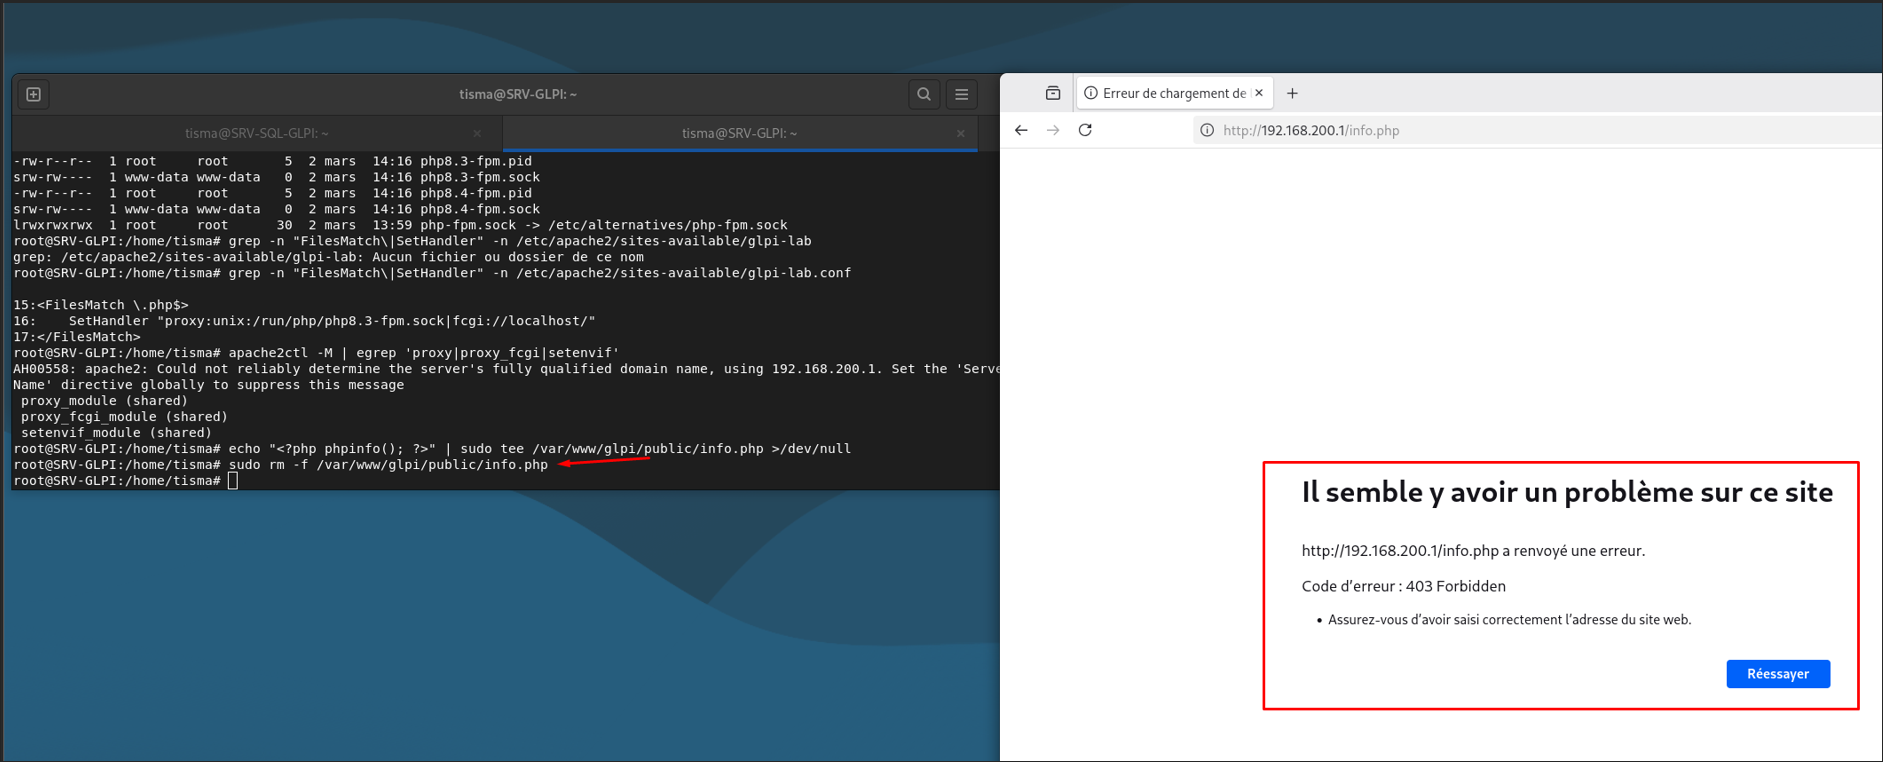Click the 'Assurez-vous d'avoir saisi correctement' bullet text
Viewport: 1883px width, 762px height.
[x=1509, y=620]
